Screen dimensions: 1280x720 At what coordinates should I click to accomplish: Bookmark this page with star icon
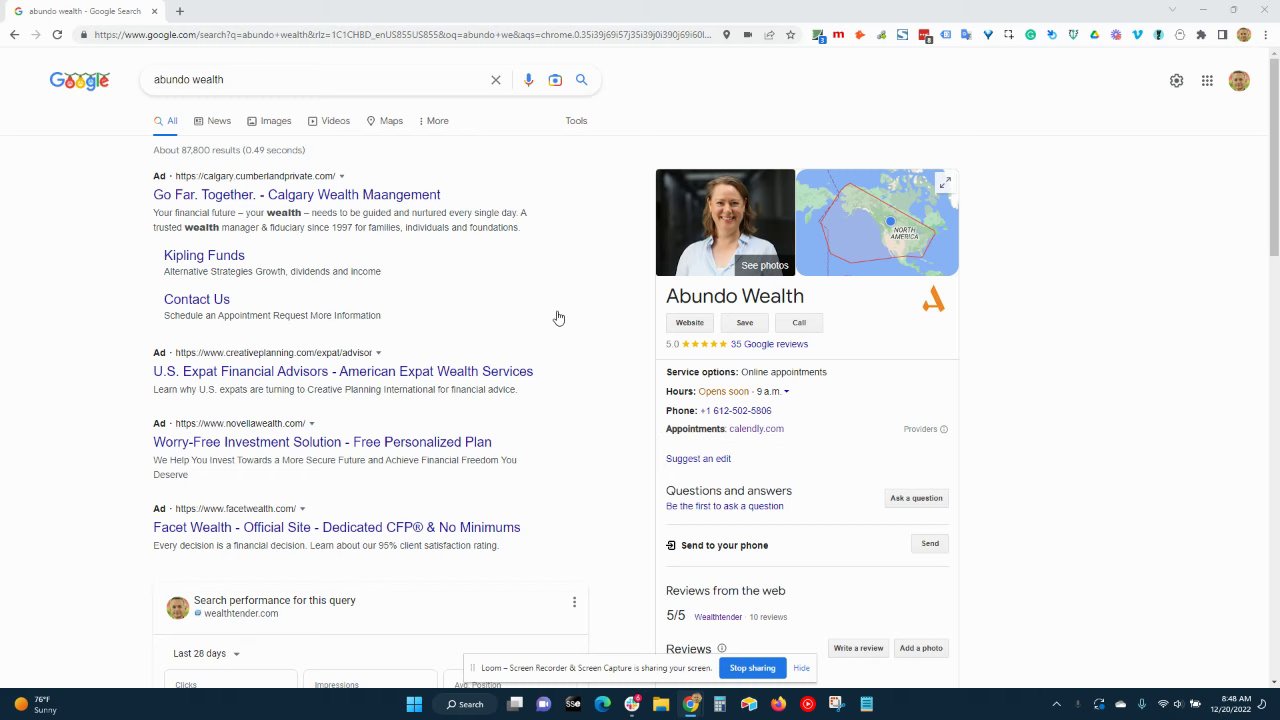(790, 35)
